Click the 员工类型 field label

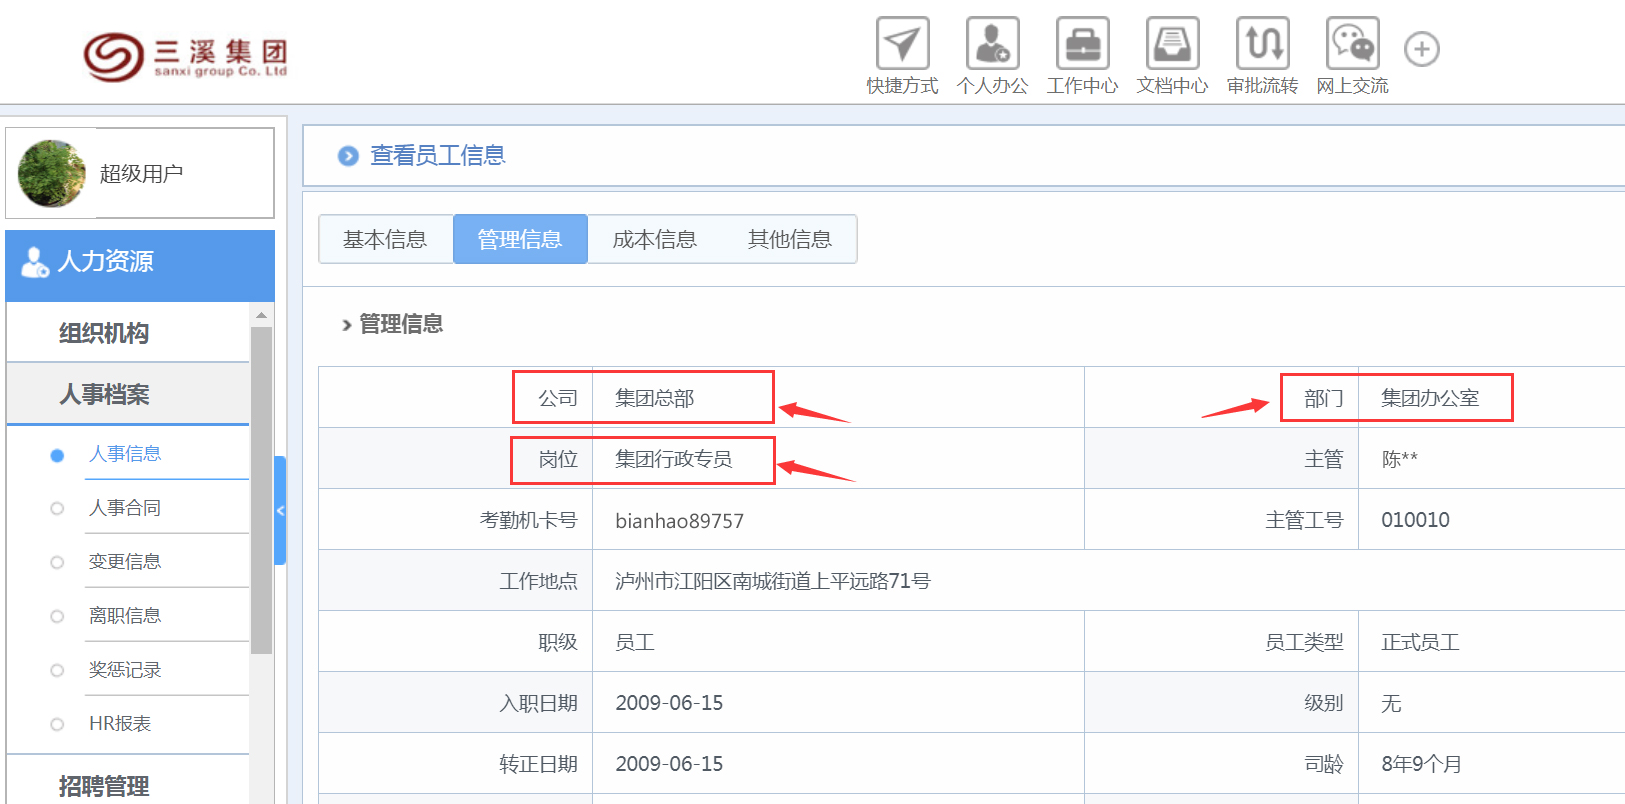pyautogui.click(x=1304, y=642)
